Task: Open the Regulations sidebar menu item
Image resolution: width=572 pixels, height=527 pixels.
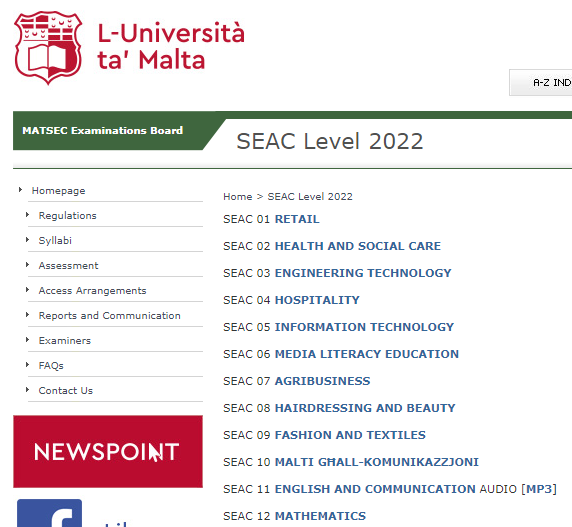Action: 67,216
